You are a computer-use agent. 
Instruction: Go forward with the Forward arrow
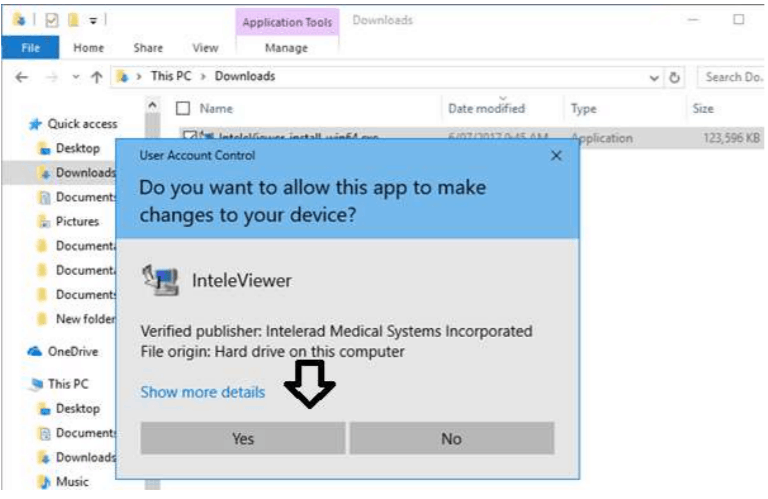[52, 77]
